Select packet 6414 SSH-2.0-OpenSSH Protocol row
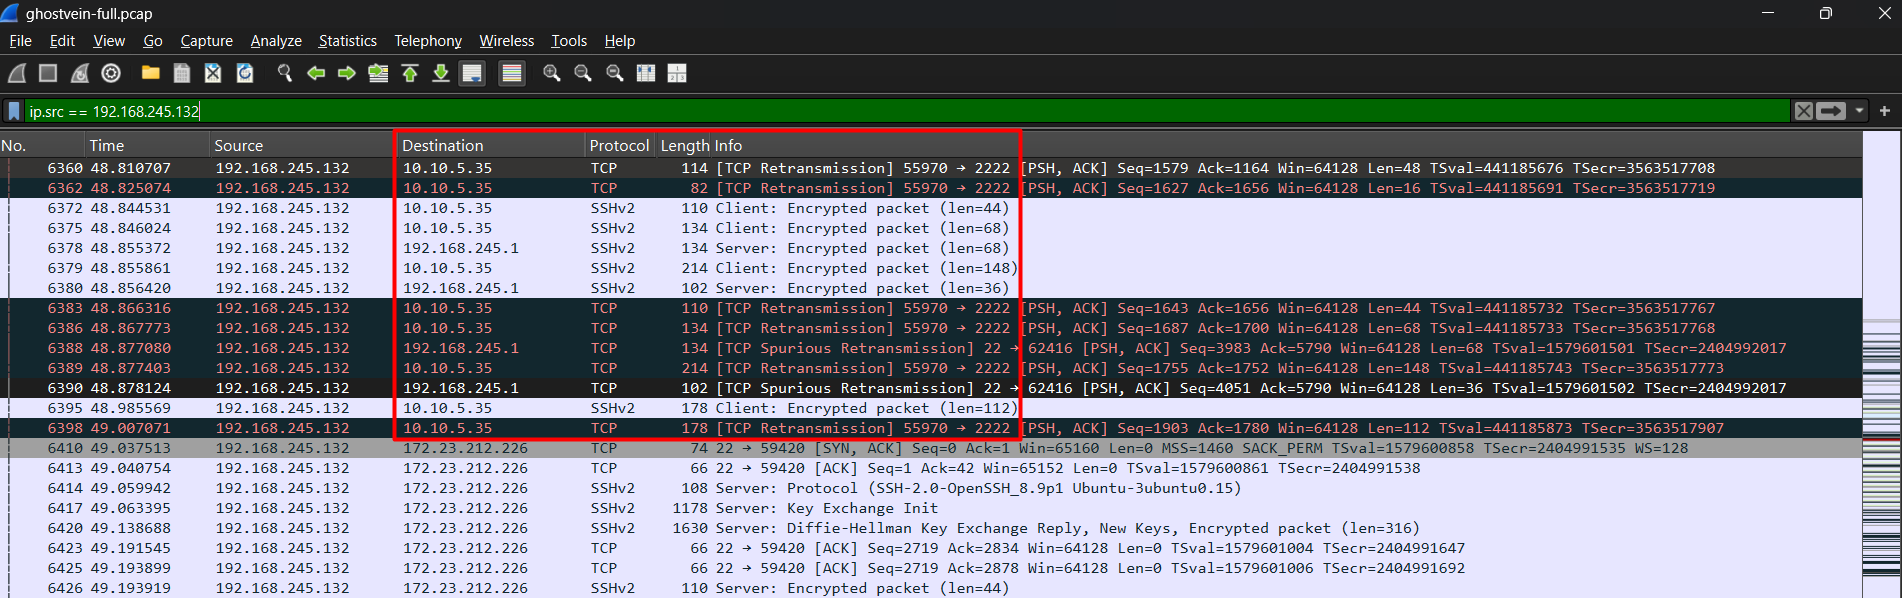The width and height of the screenshot is (1902, 598). (931, 488)
